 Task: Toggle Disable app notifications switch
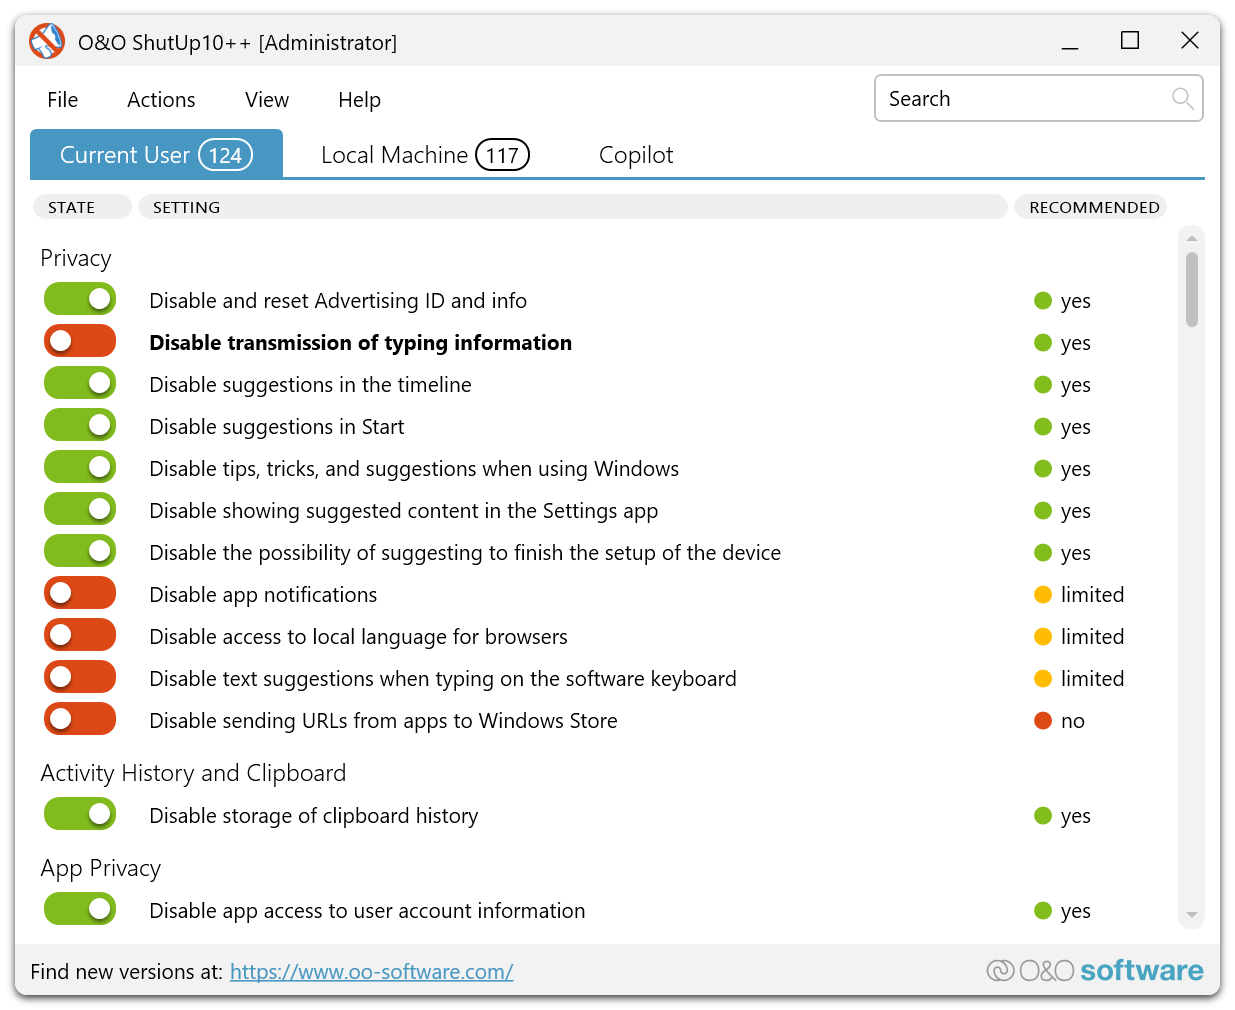(80, 594)
